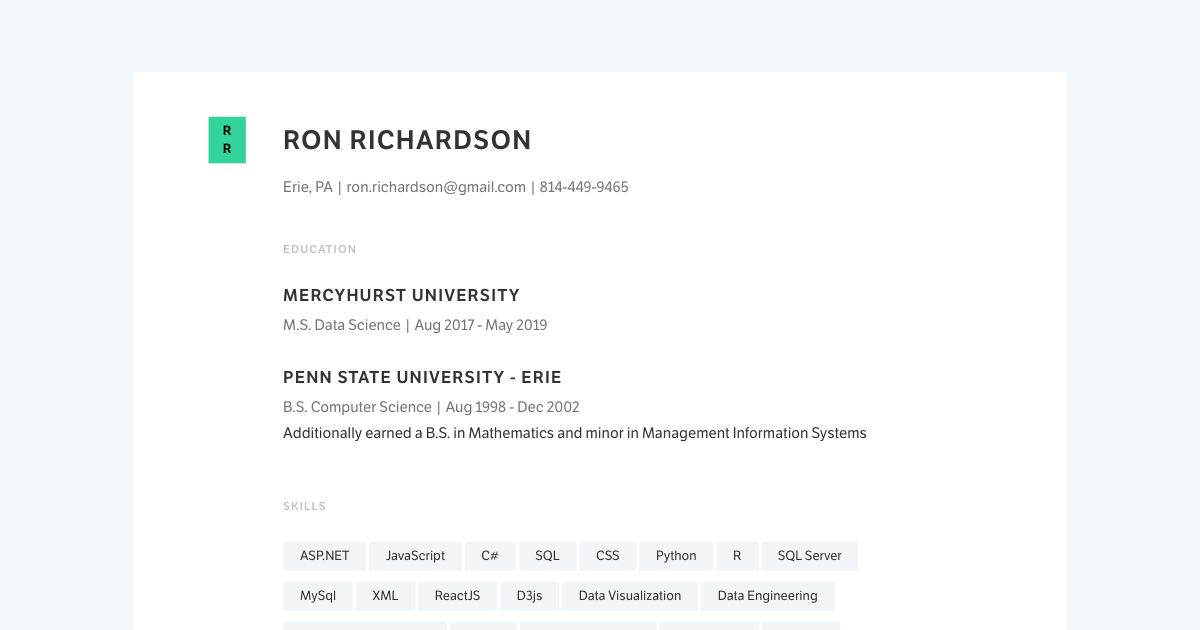Click the C# skill tag
Screen dimensions: 1200x630
(490, 556)
